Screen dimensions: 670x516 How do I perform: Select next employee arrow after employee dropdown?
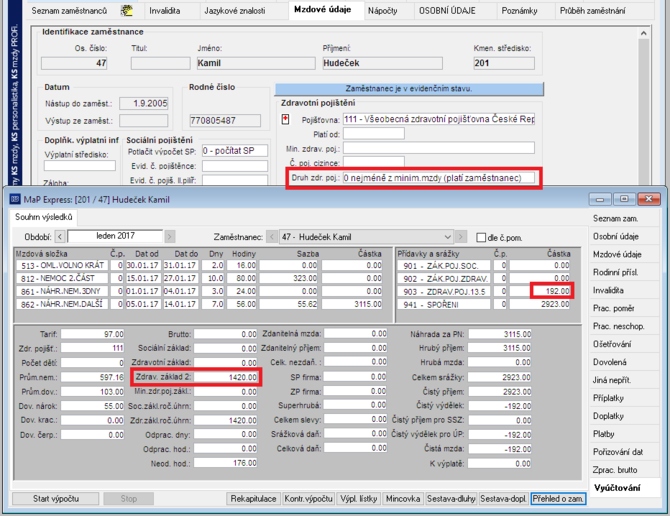point(460,236)
